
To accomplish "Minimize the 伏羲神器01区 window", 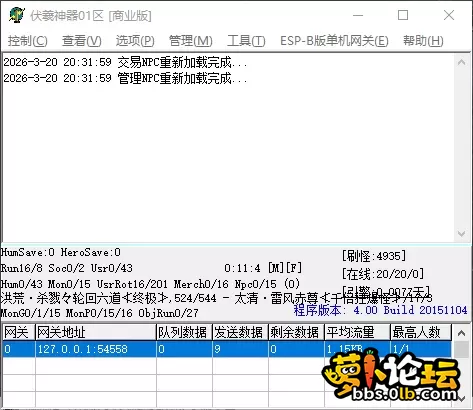I will (x=358, y=15).
